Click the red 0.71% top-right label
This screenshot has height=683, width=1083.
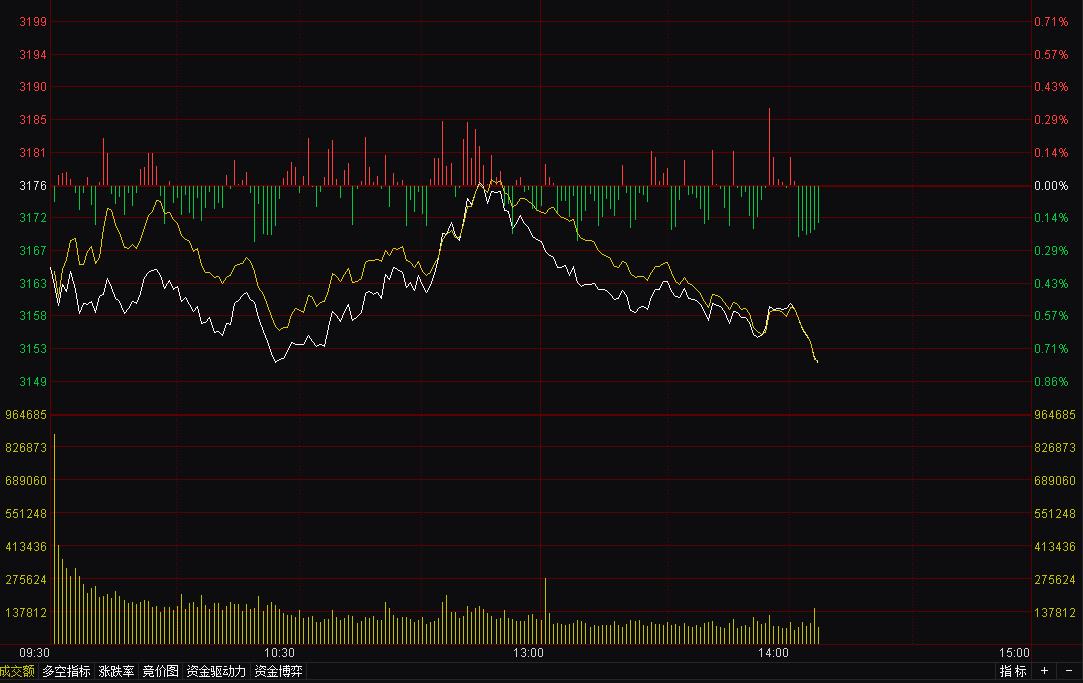pos(1051,22)
